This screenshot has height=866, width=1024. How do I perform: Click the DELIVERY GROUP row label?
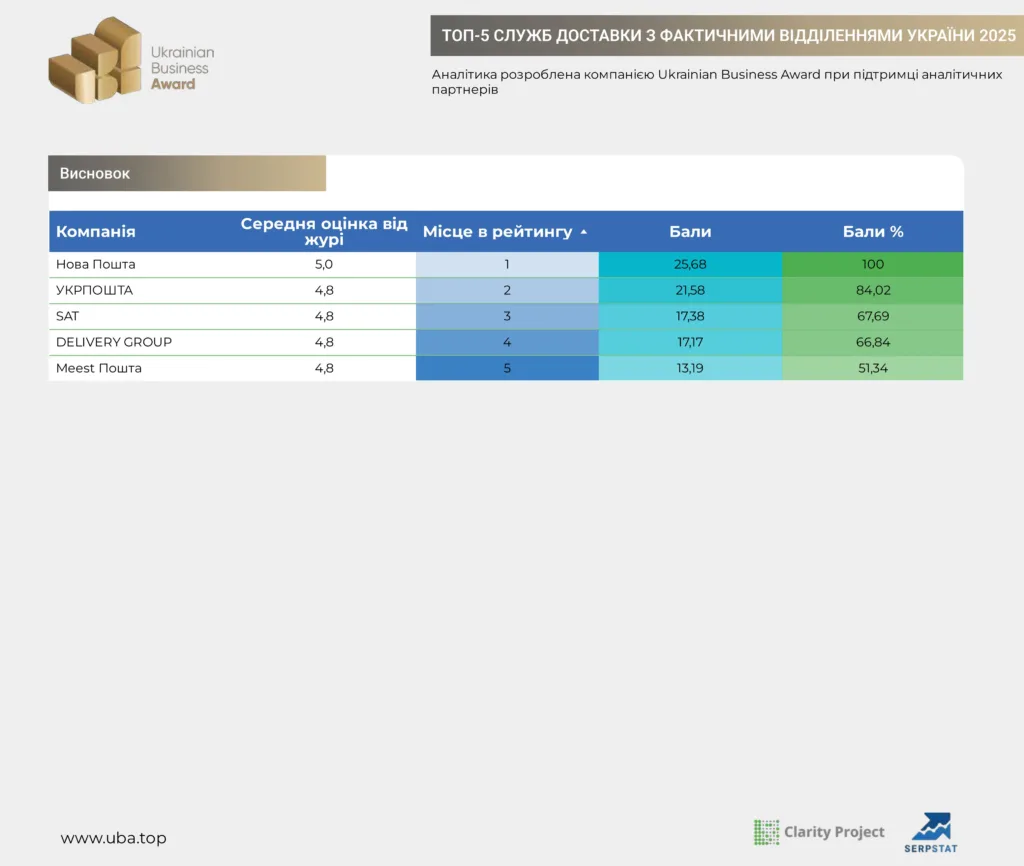(114, 342)
